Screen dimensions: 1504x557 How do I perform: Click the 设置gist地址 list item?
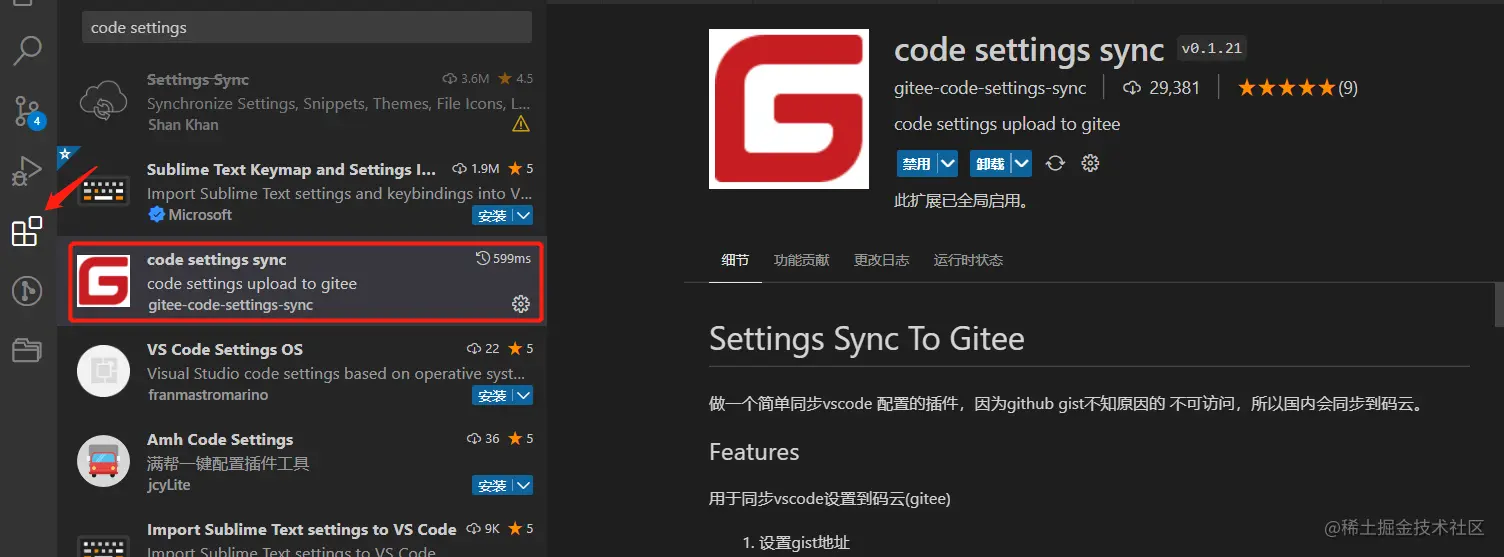pos(804,543)
